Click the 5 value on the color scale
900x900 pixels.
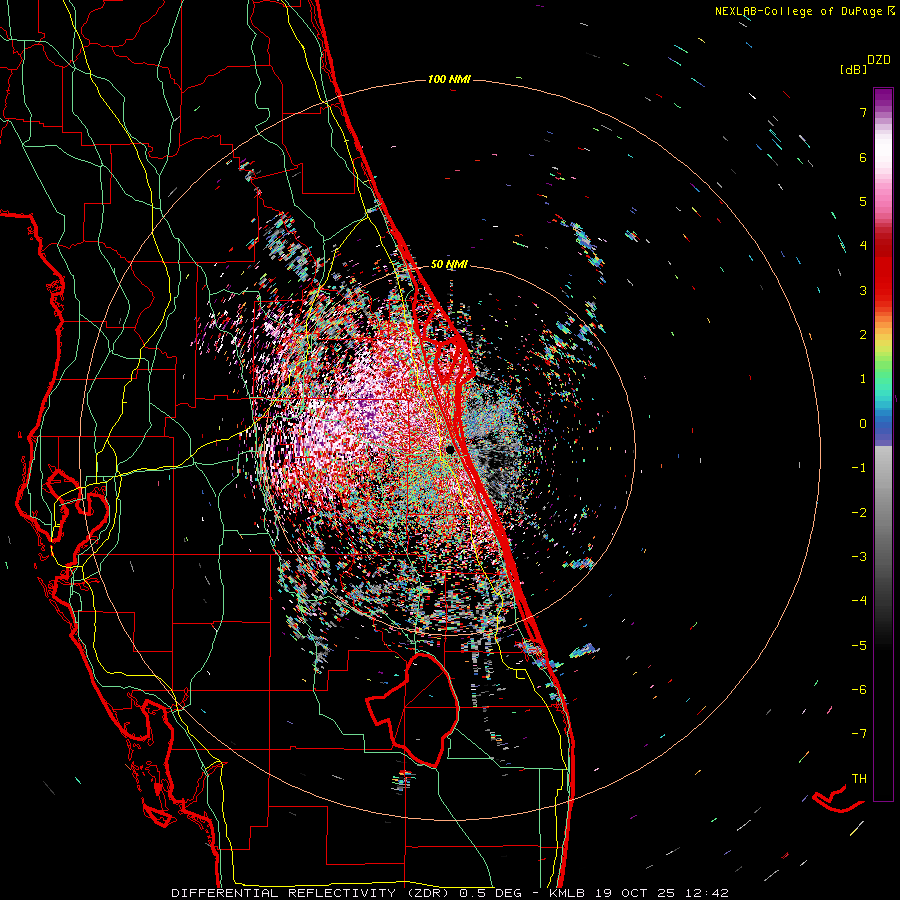(x=863, y=201)
